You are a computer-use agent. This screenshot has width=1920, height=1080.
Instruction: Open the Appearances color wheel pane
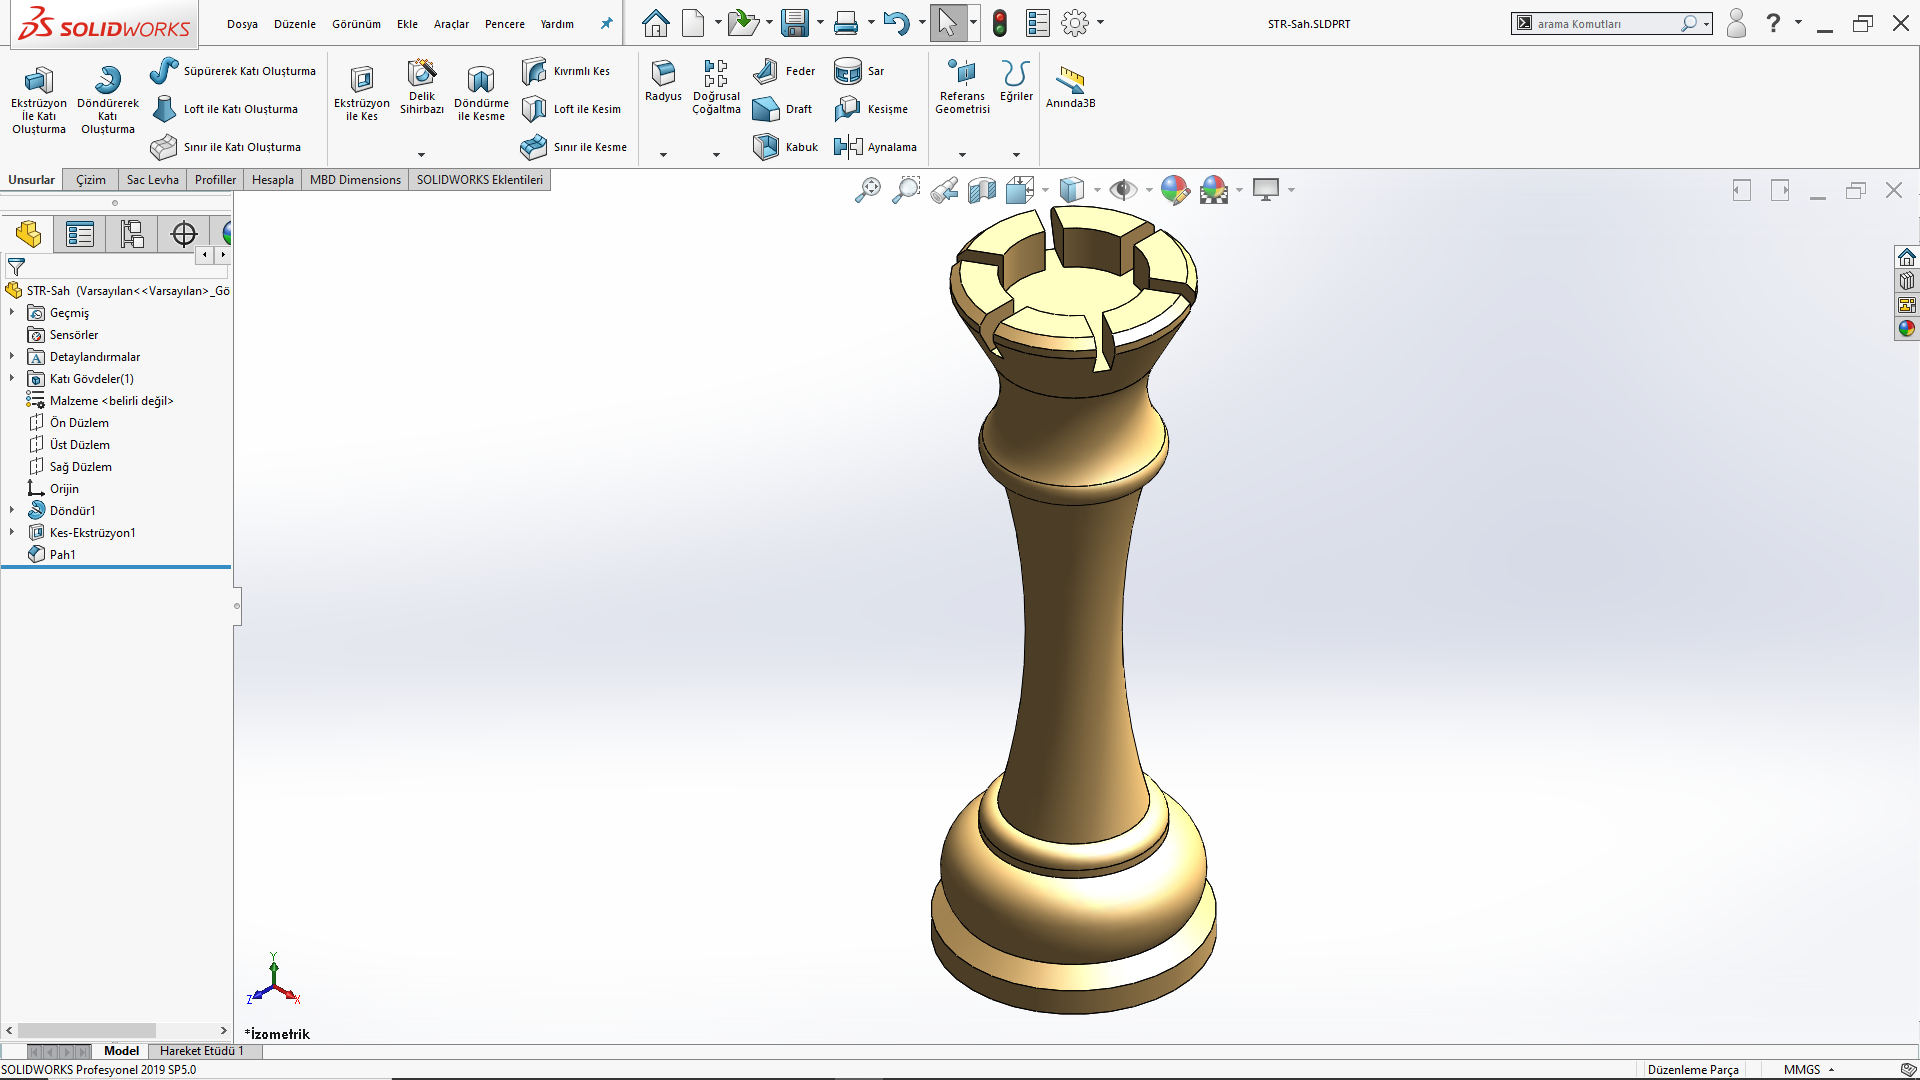(1907, 329)
